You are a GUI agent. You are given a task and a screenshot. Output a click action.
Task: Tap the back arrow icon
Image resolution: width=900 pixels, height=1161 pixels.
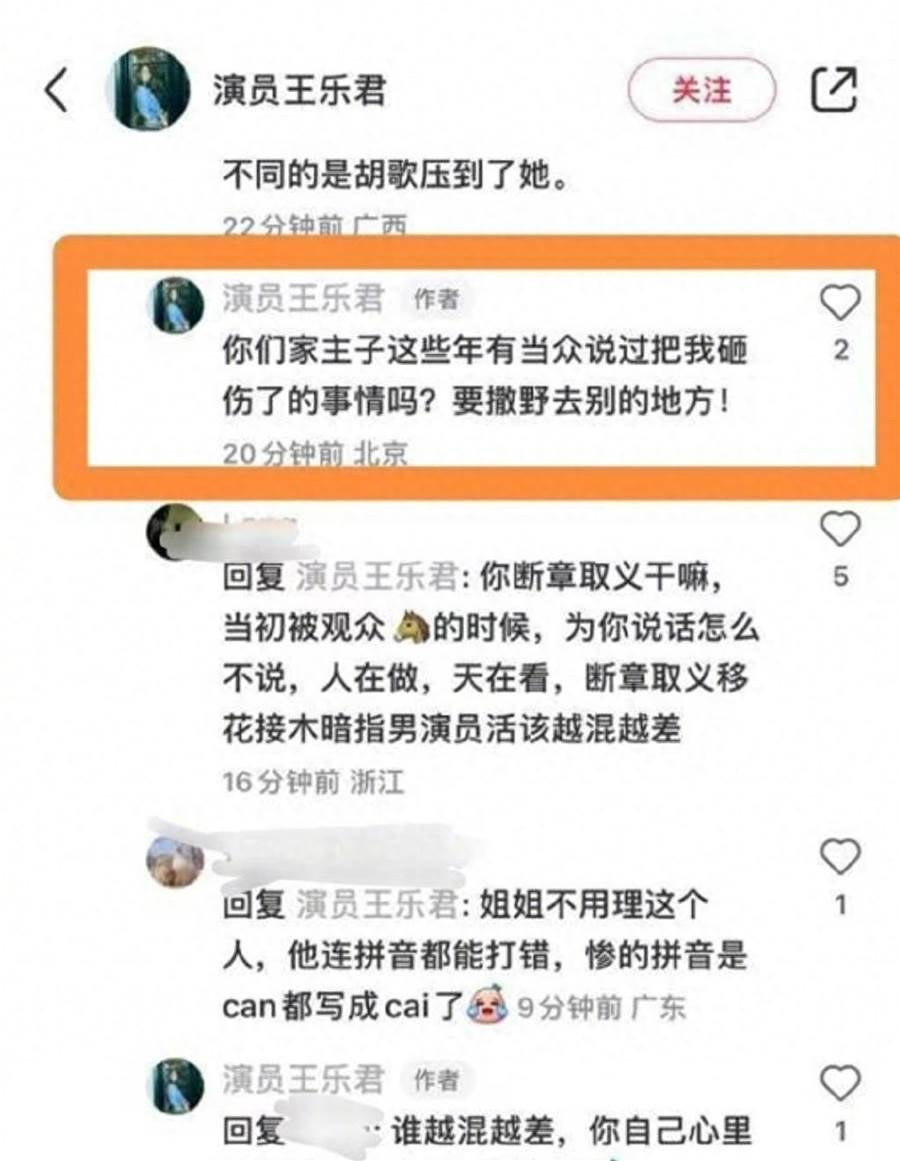57,90
